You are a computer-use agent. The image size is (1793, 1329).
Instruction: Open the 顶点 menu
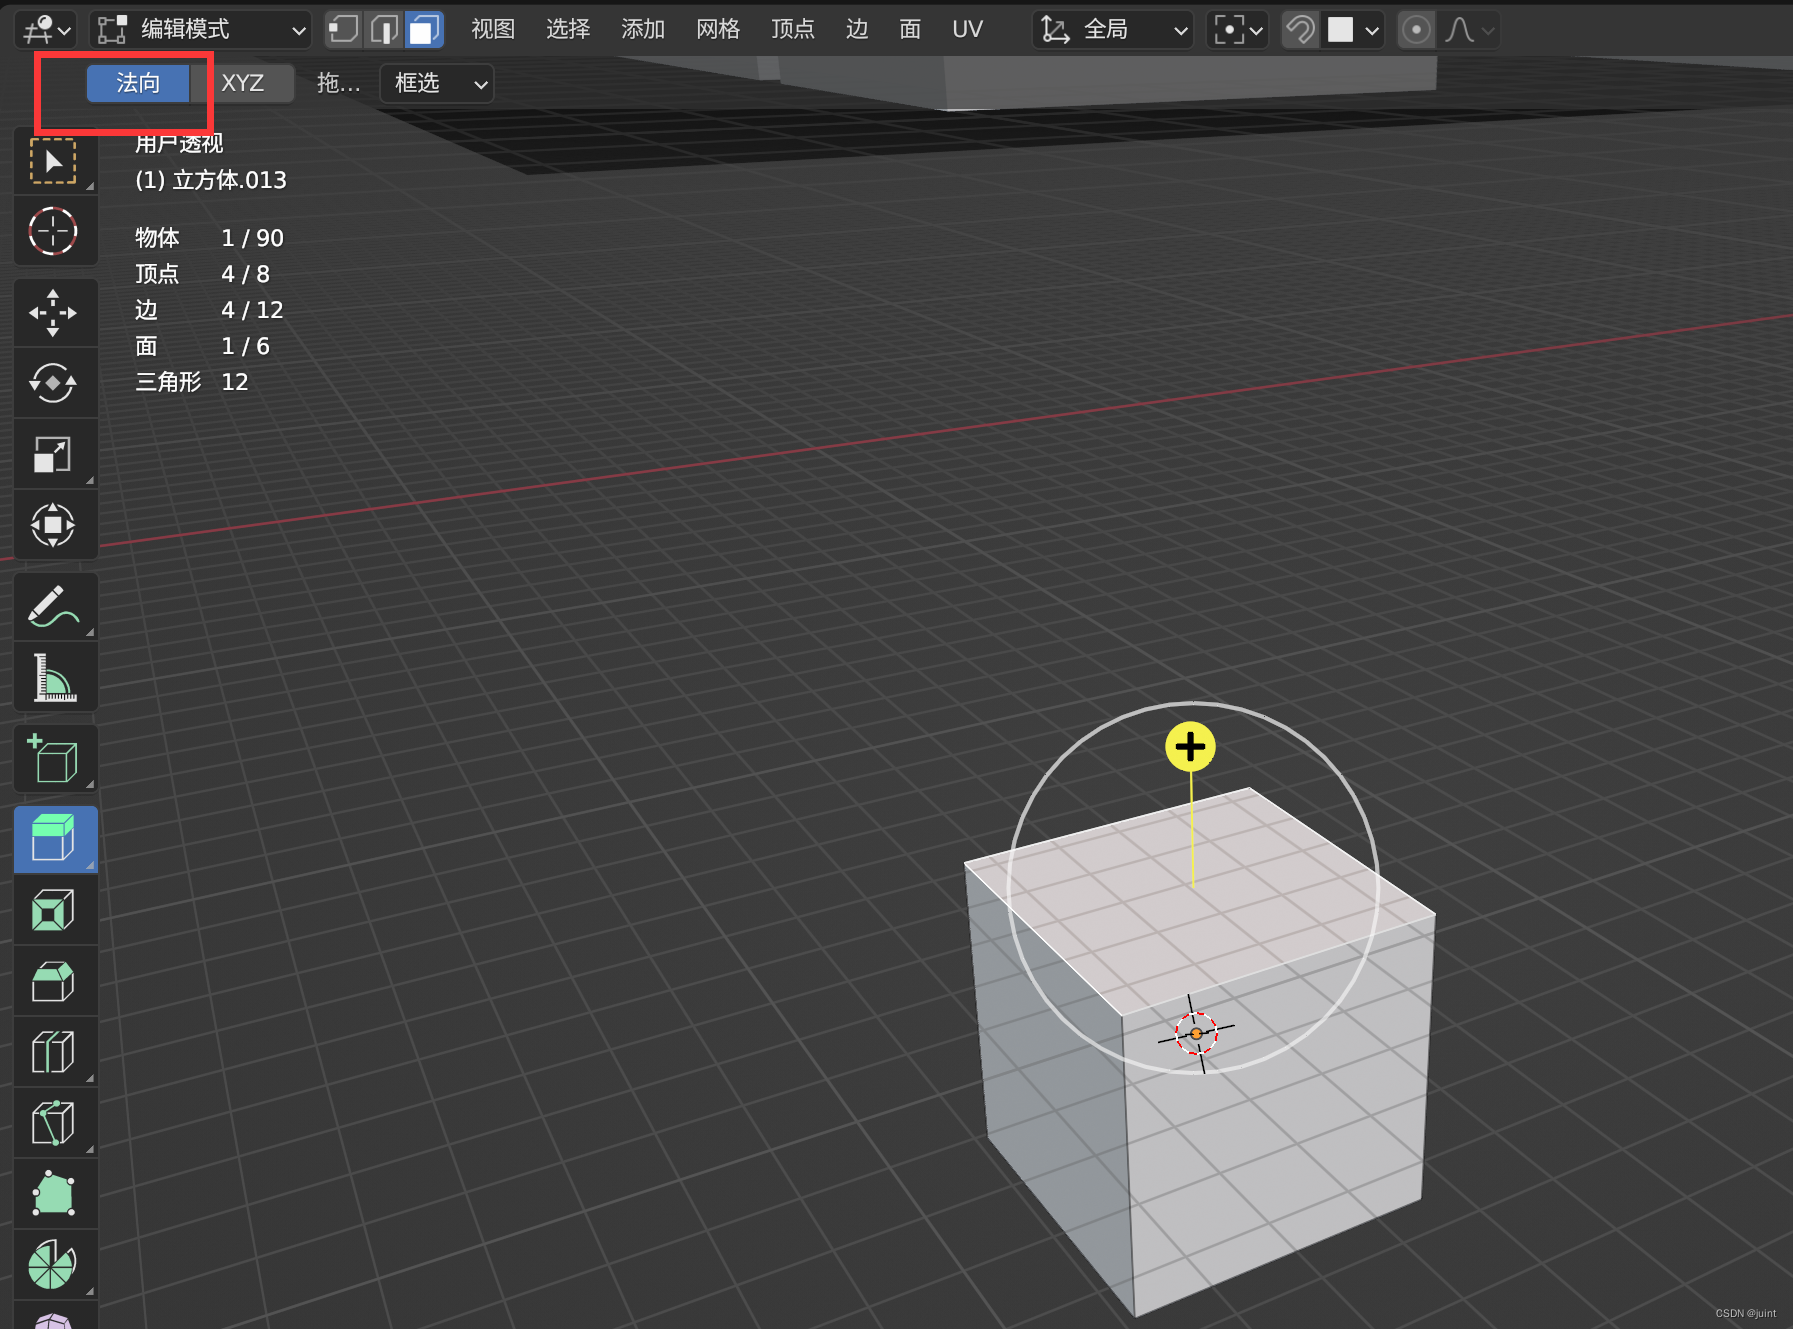pyautogui.click(x=793, y=29)
